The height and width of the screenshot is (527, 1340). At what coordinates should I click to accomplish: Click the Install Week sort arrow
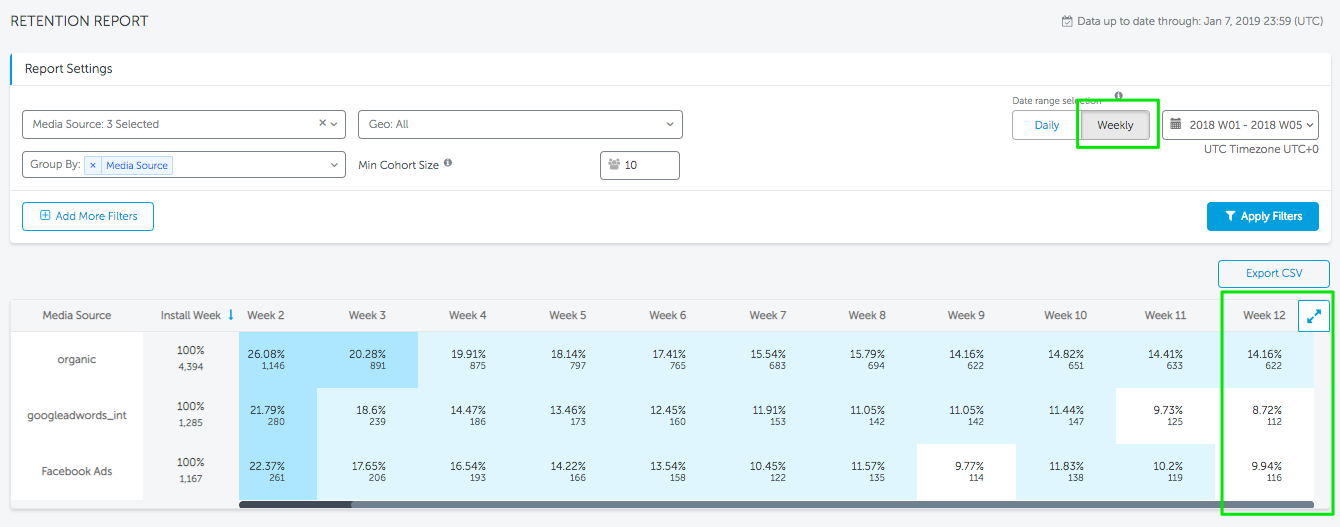tap(231, 315)
